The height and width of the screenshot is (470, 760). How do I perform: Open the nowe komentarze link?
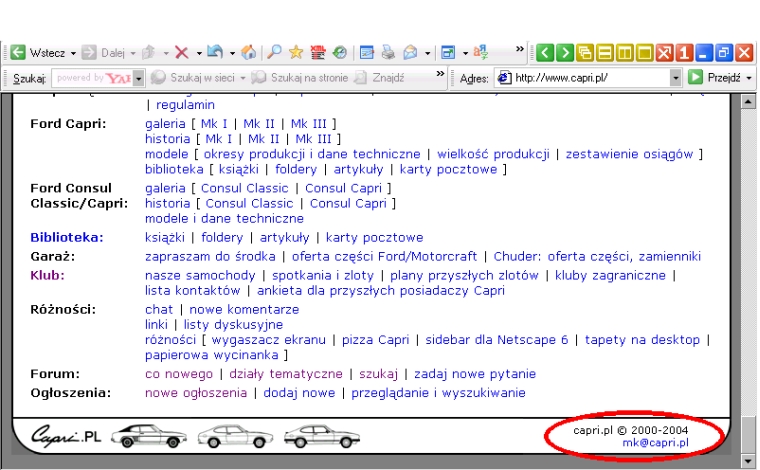(x=244, y=310)
